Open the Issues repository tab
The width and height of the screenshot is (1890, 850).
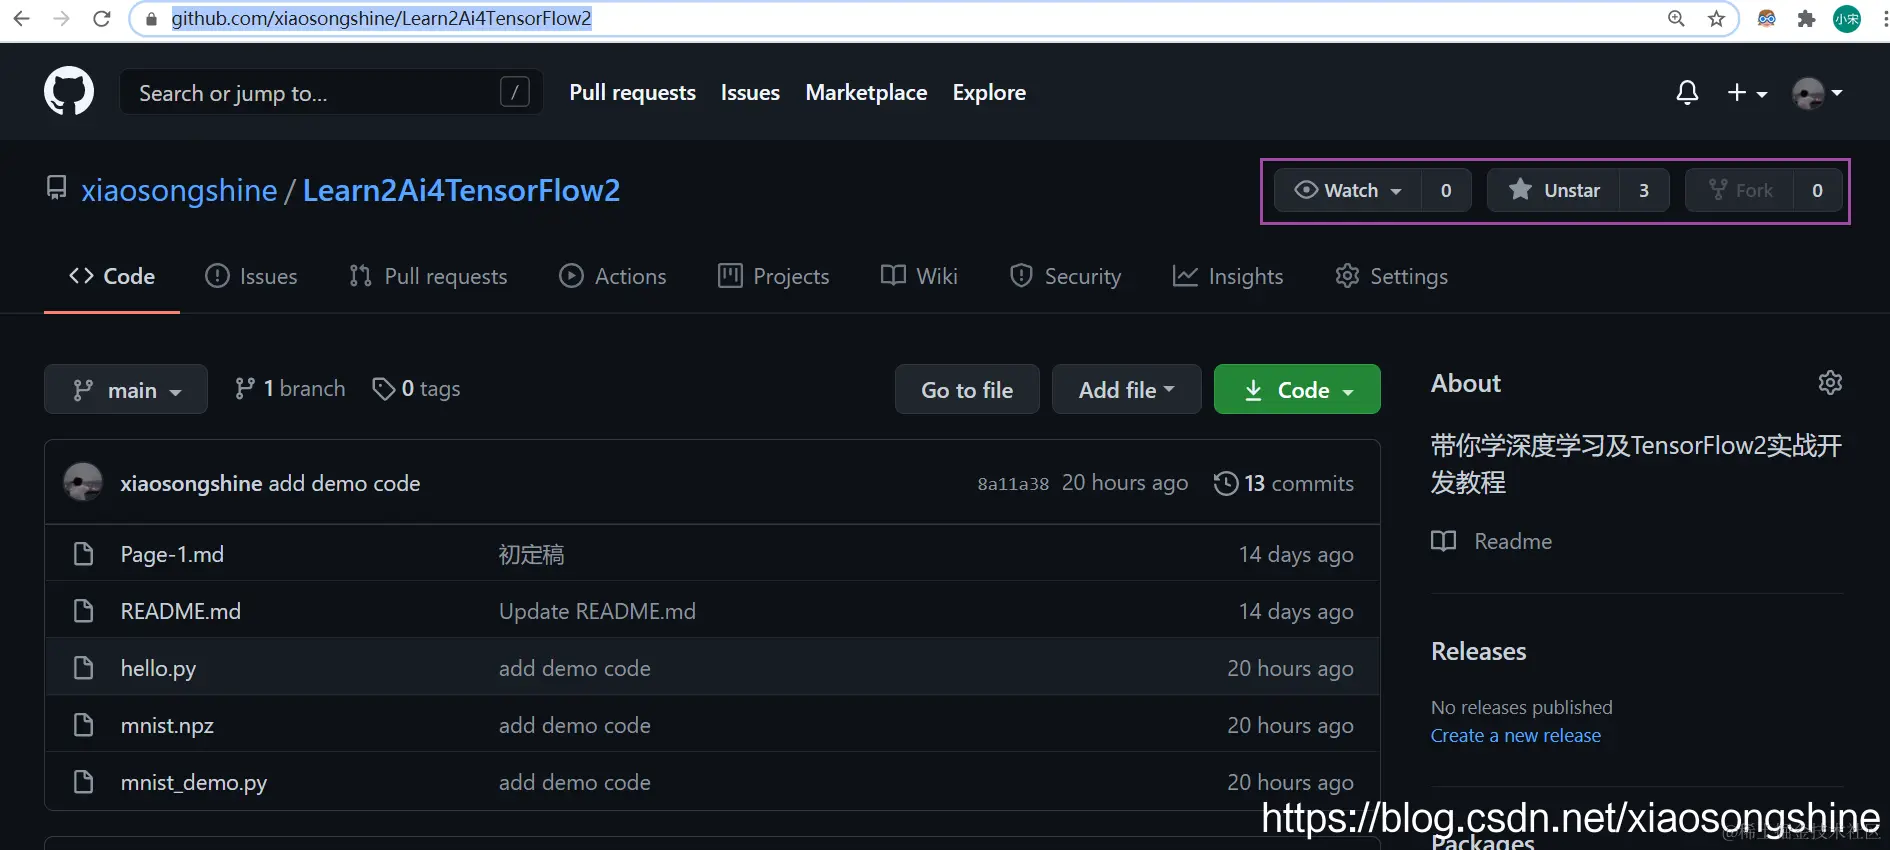[x=251, y=276]
